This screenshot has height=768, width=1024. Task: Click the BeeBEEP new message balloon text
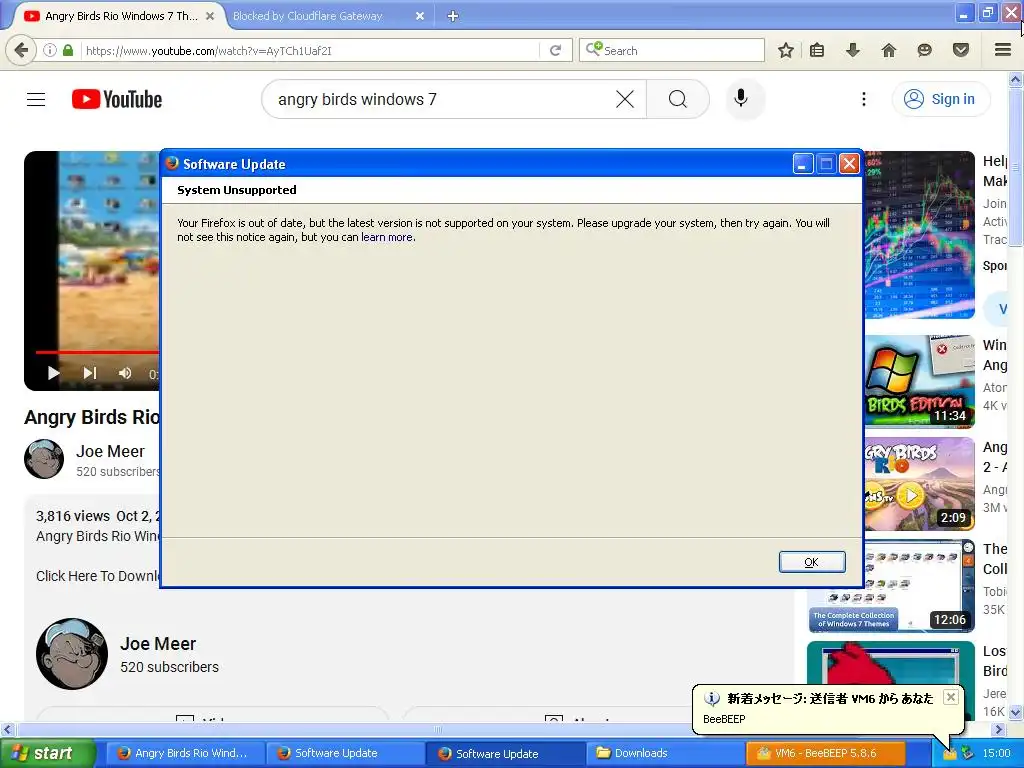click(x=830, y=699)
